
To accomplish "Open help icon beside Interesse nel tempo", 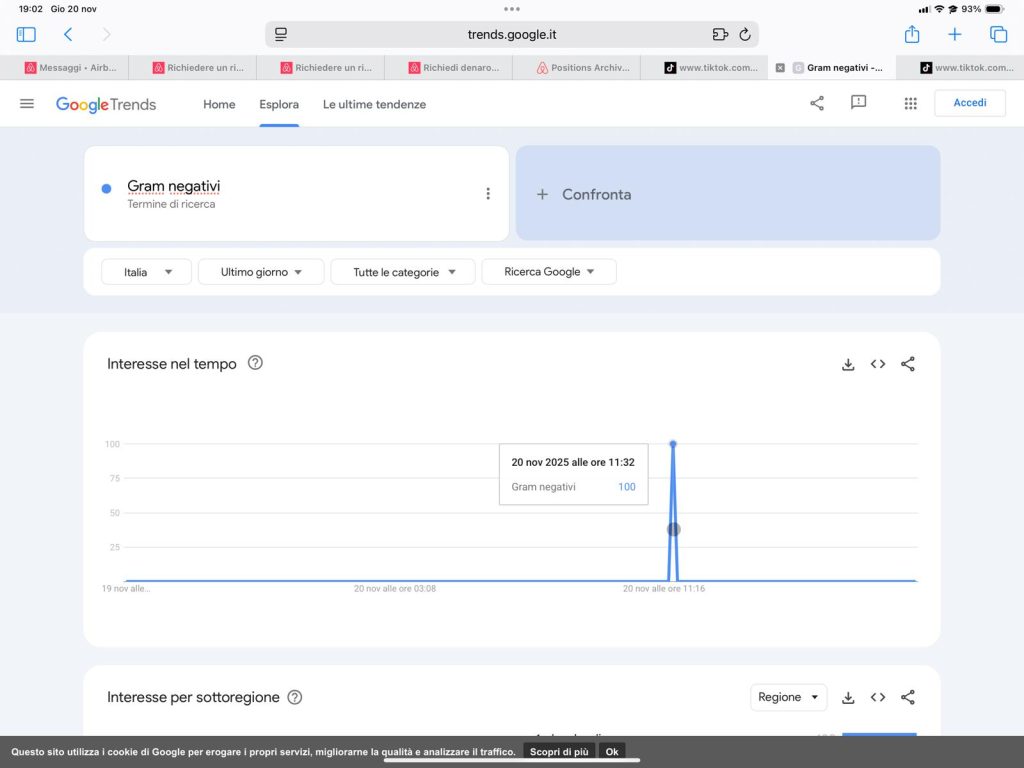I will 255,363.
